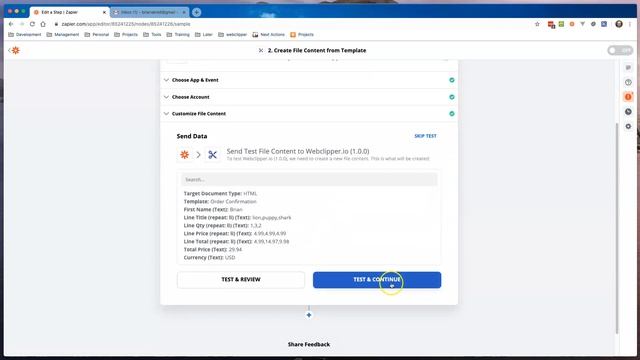Bookmark this page with the star icon
Viewport: 640px width, 360px height.
(537, 24)
